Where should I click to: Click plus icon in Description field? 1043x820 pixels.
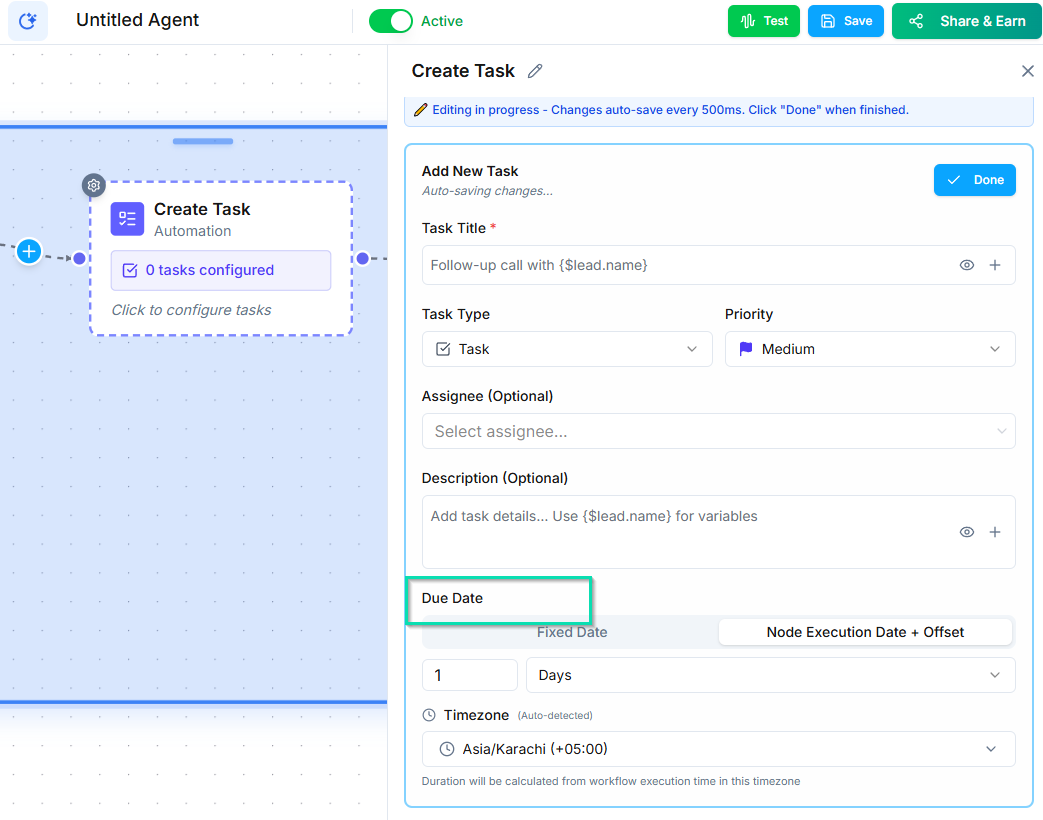tap(995, 532)
